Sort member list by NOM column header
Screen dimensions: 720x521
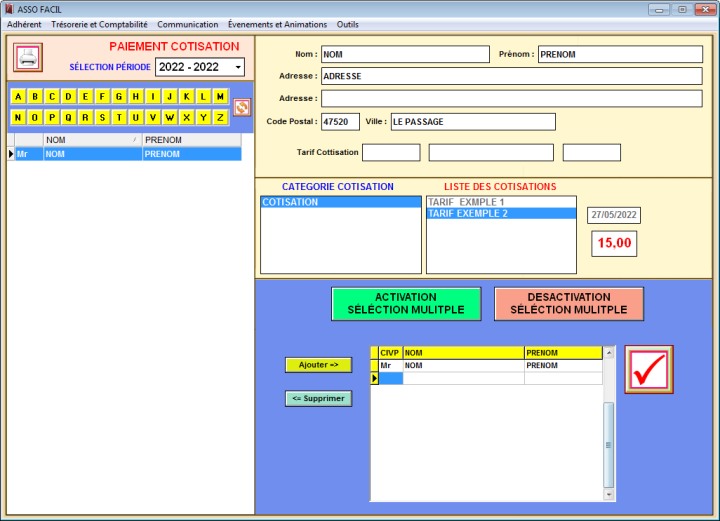pos(90,140)
